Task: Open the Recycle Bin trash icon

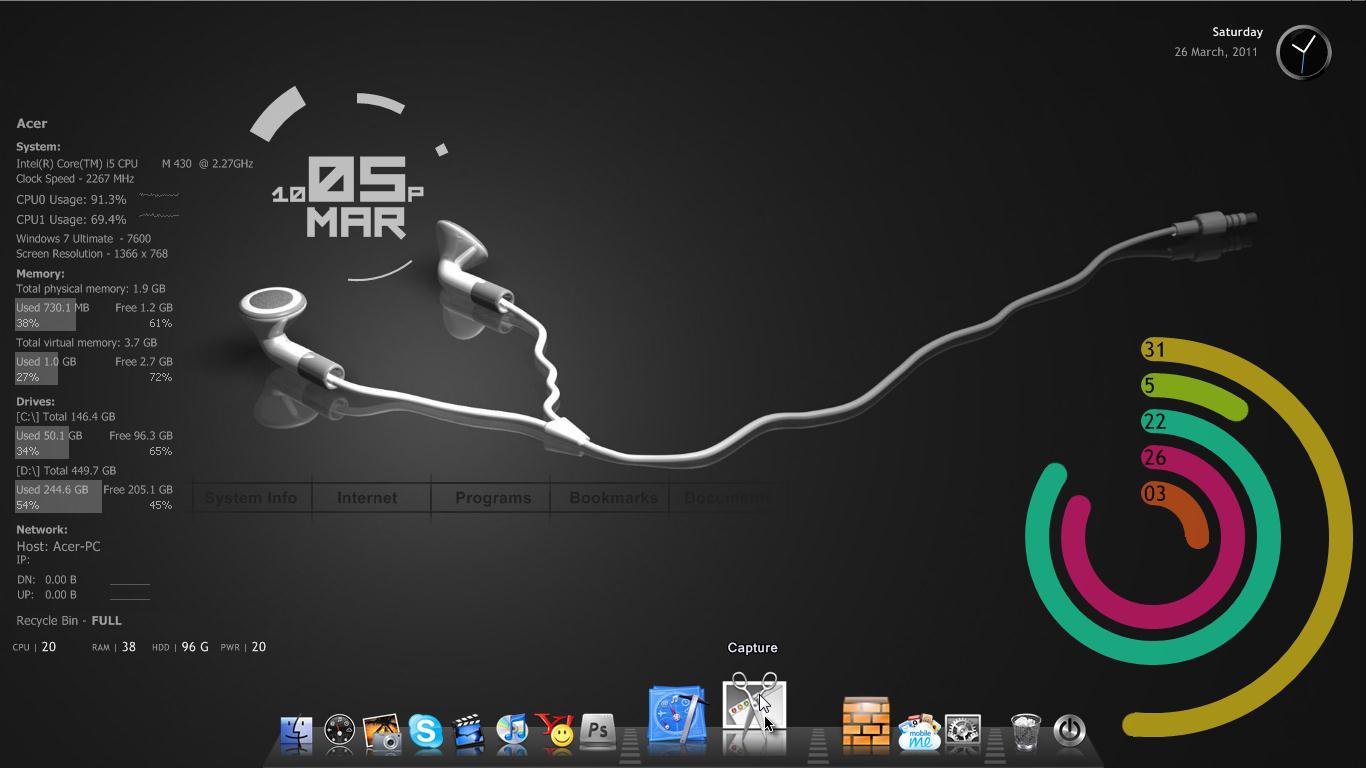Action: tap(1026, 733)
